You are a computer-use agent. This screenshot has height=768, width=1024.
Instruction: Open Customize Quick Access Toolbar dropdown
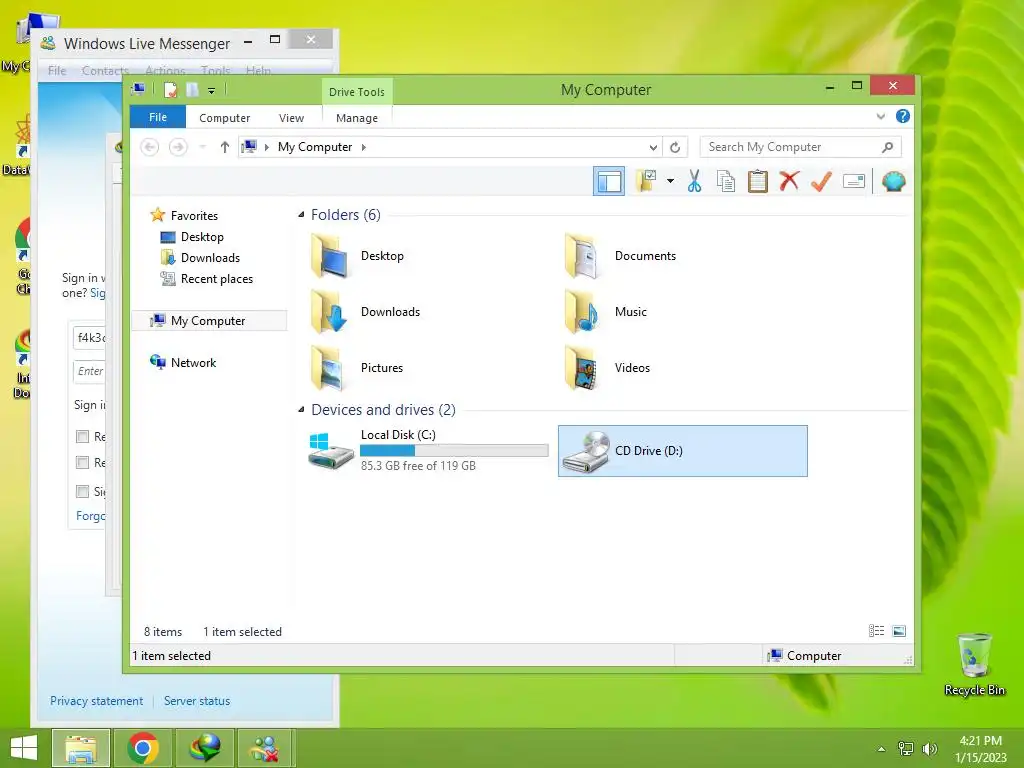pos(212,91)
